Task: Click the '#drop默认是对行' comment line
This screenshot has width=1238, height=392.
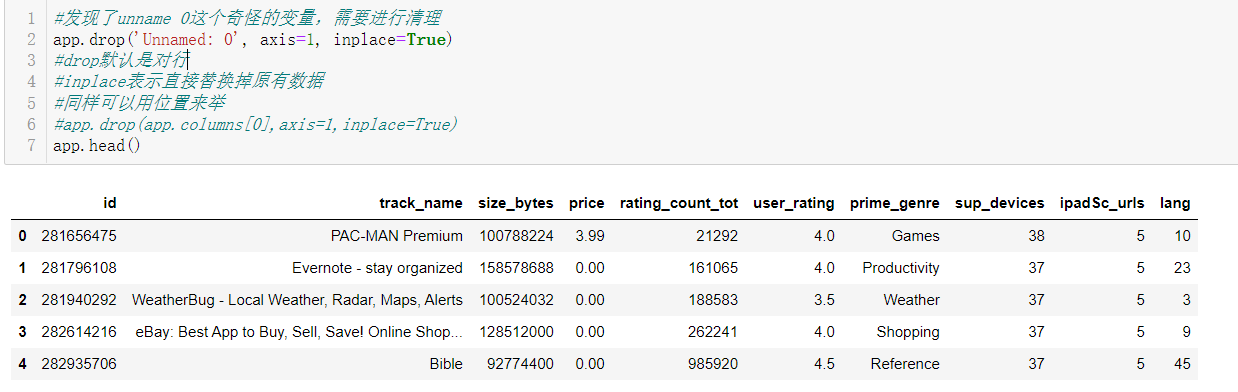Action: [x=121, y=61]
